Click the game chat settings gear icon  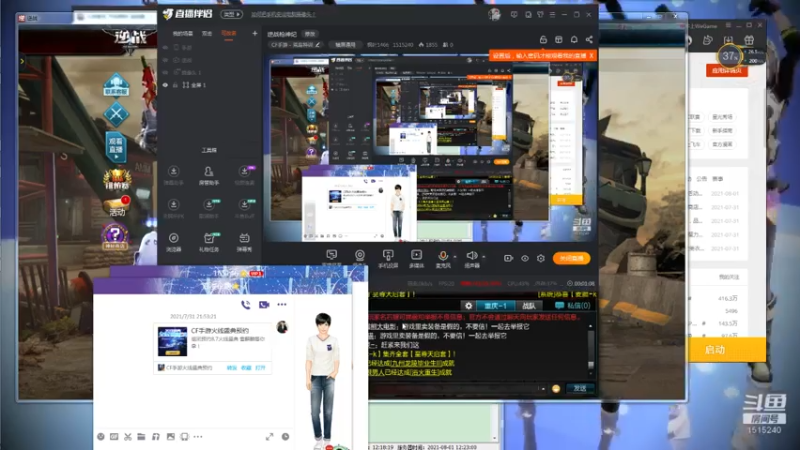[468, 306]
